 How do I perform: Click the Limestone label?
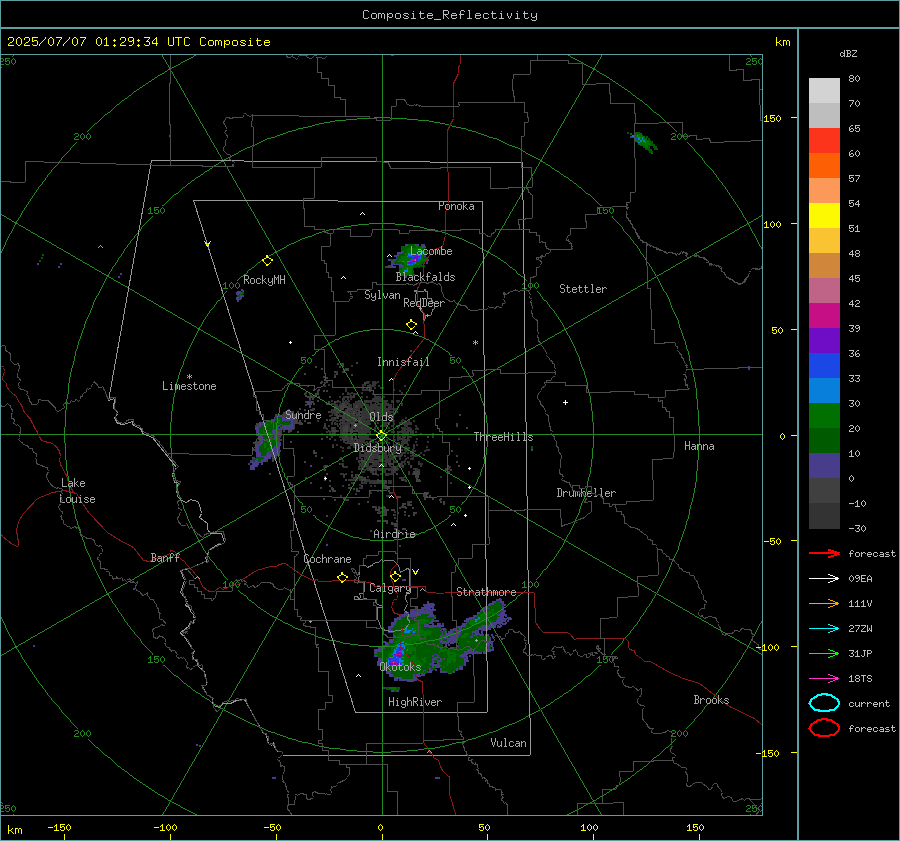[189, 386]
